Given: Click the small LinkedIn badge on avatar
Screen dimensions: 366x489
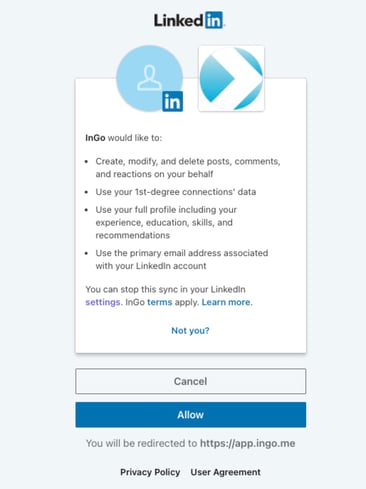Looking at the screenshot, I should 172,101.
